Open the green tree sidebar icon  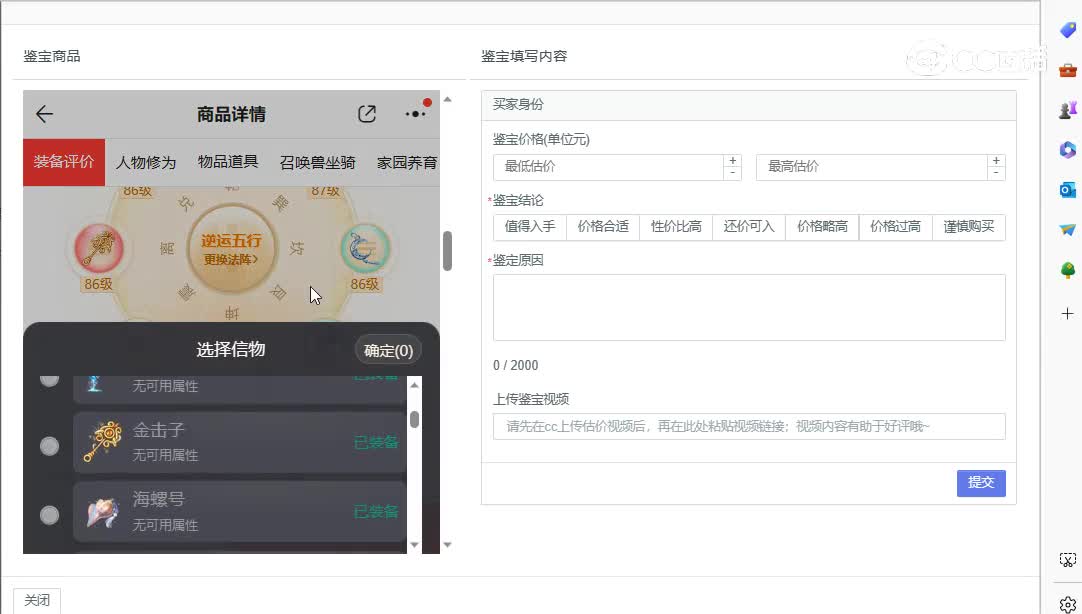click(x=1068, y=270)
